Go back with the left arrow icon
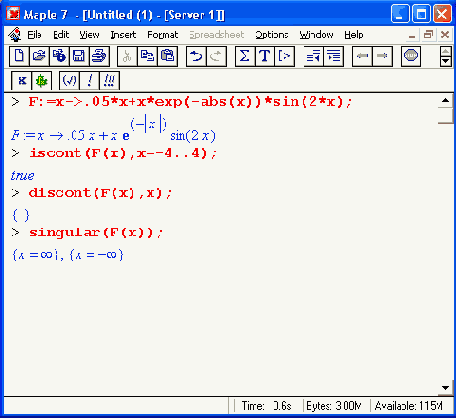 [x=362, y=56]
